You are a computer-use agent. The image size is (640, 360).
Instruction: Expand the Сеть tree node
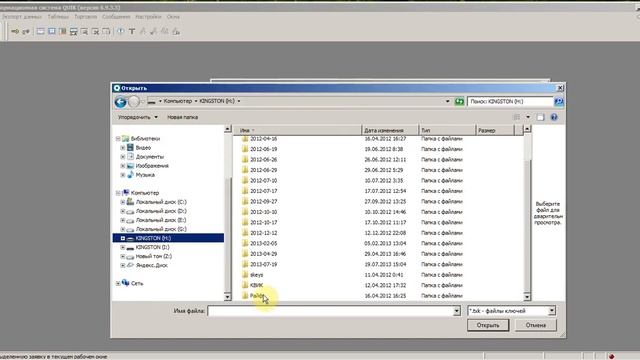coord(118,283)
